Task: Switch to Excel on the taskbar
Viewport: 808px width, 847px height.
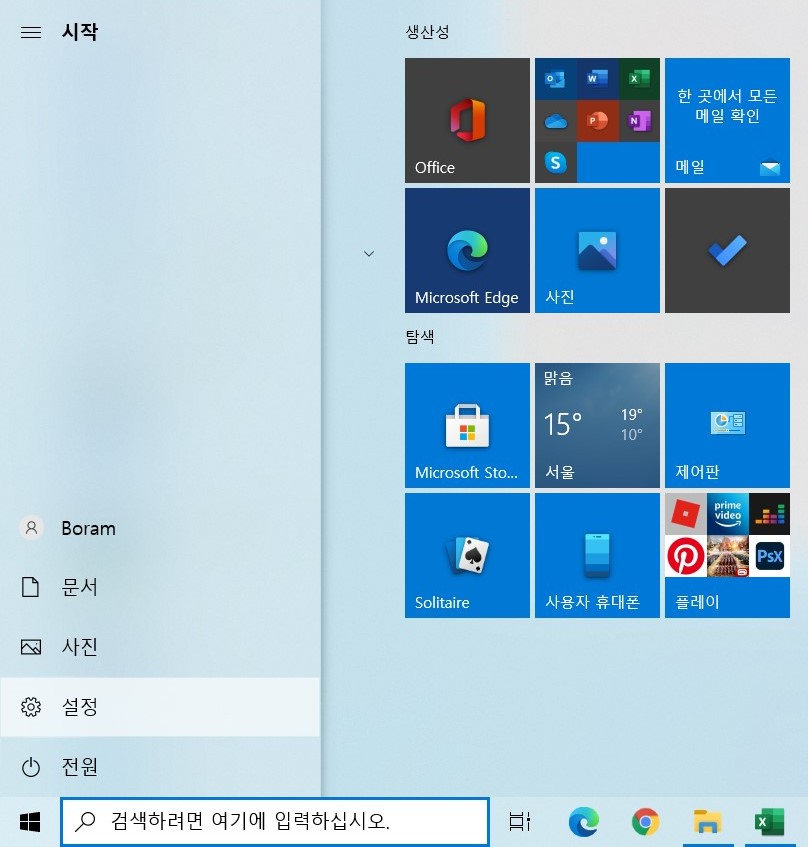Action: point(769,822)
